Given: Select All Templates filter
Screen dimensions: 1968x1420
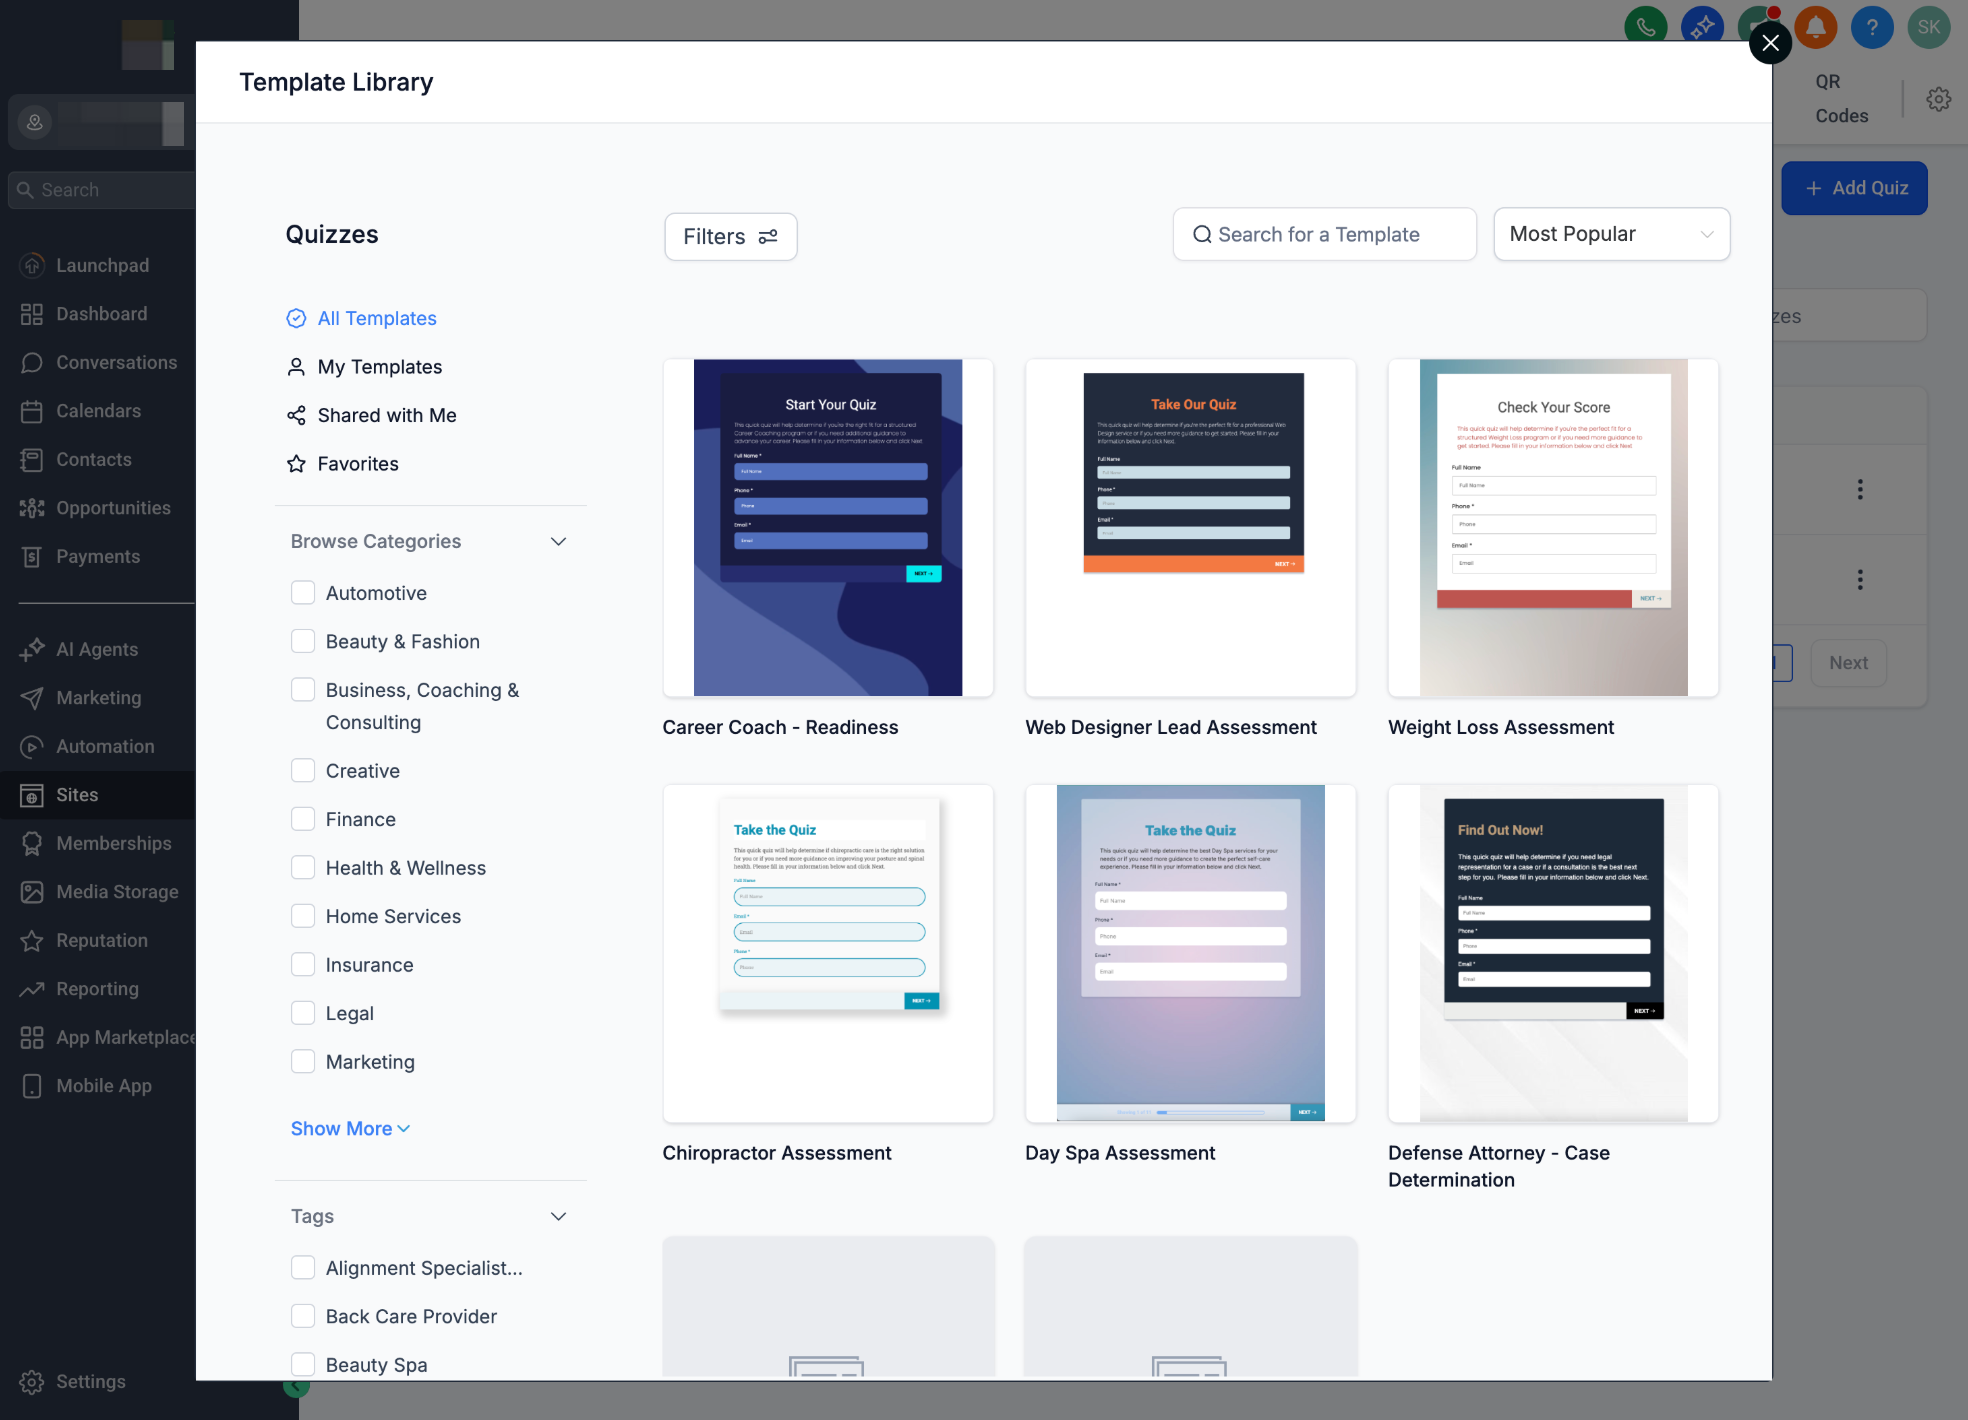Looking at the screenshot, I should point(376,318).
